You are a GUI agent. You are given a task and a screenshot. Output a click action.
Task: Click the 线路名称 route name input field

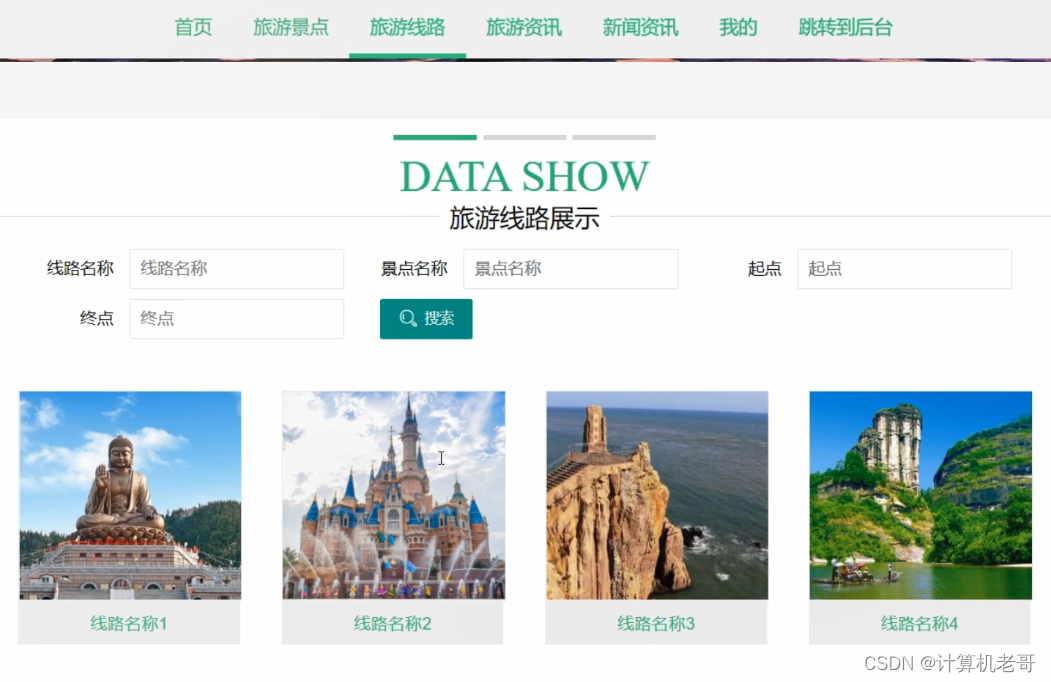(236, 269)
